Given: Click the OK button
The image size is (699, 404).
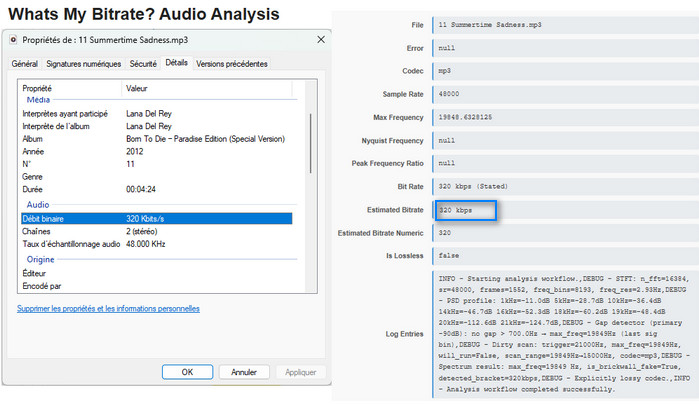Looking at the screenshot, I should (x=187, y=372).
